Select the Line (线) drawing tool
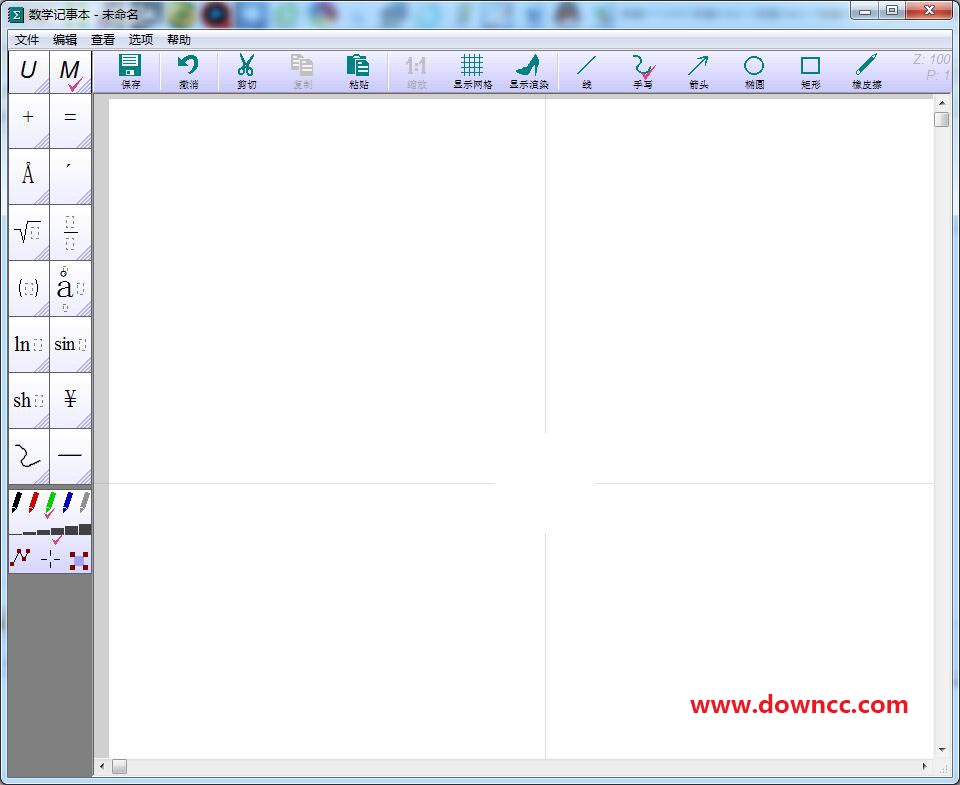960x785 pixels. pos(587,71)
